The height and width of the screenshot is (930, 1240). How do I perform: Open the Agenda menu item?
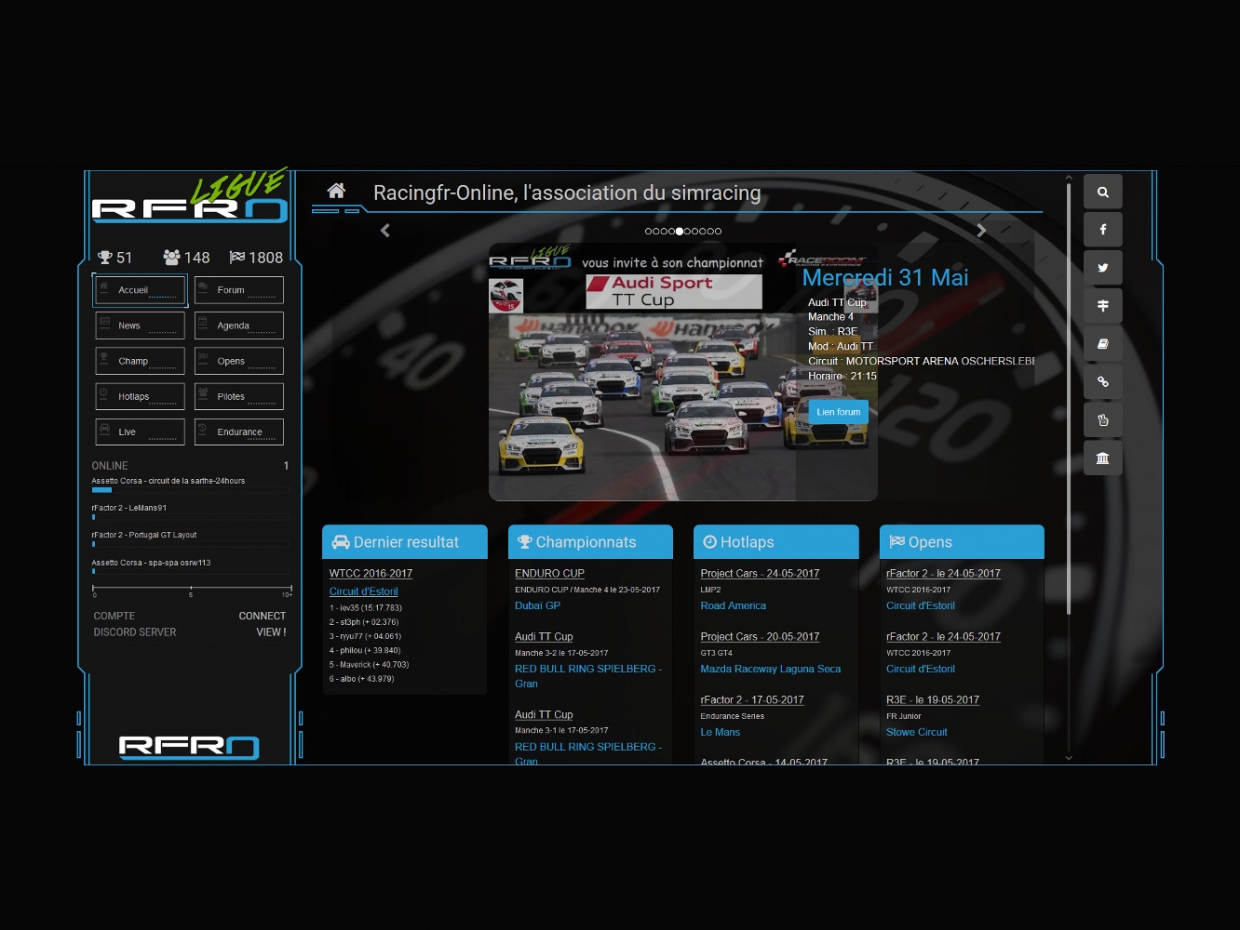click(x=239, y=325)
